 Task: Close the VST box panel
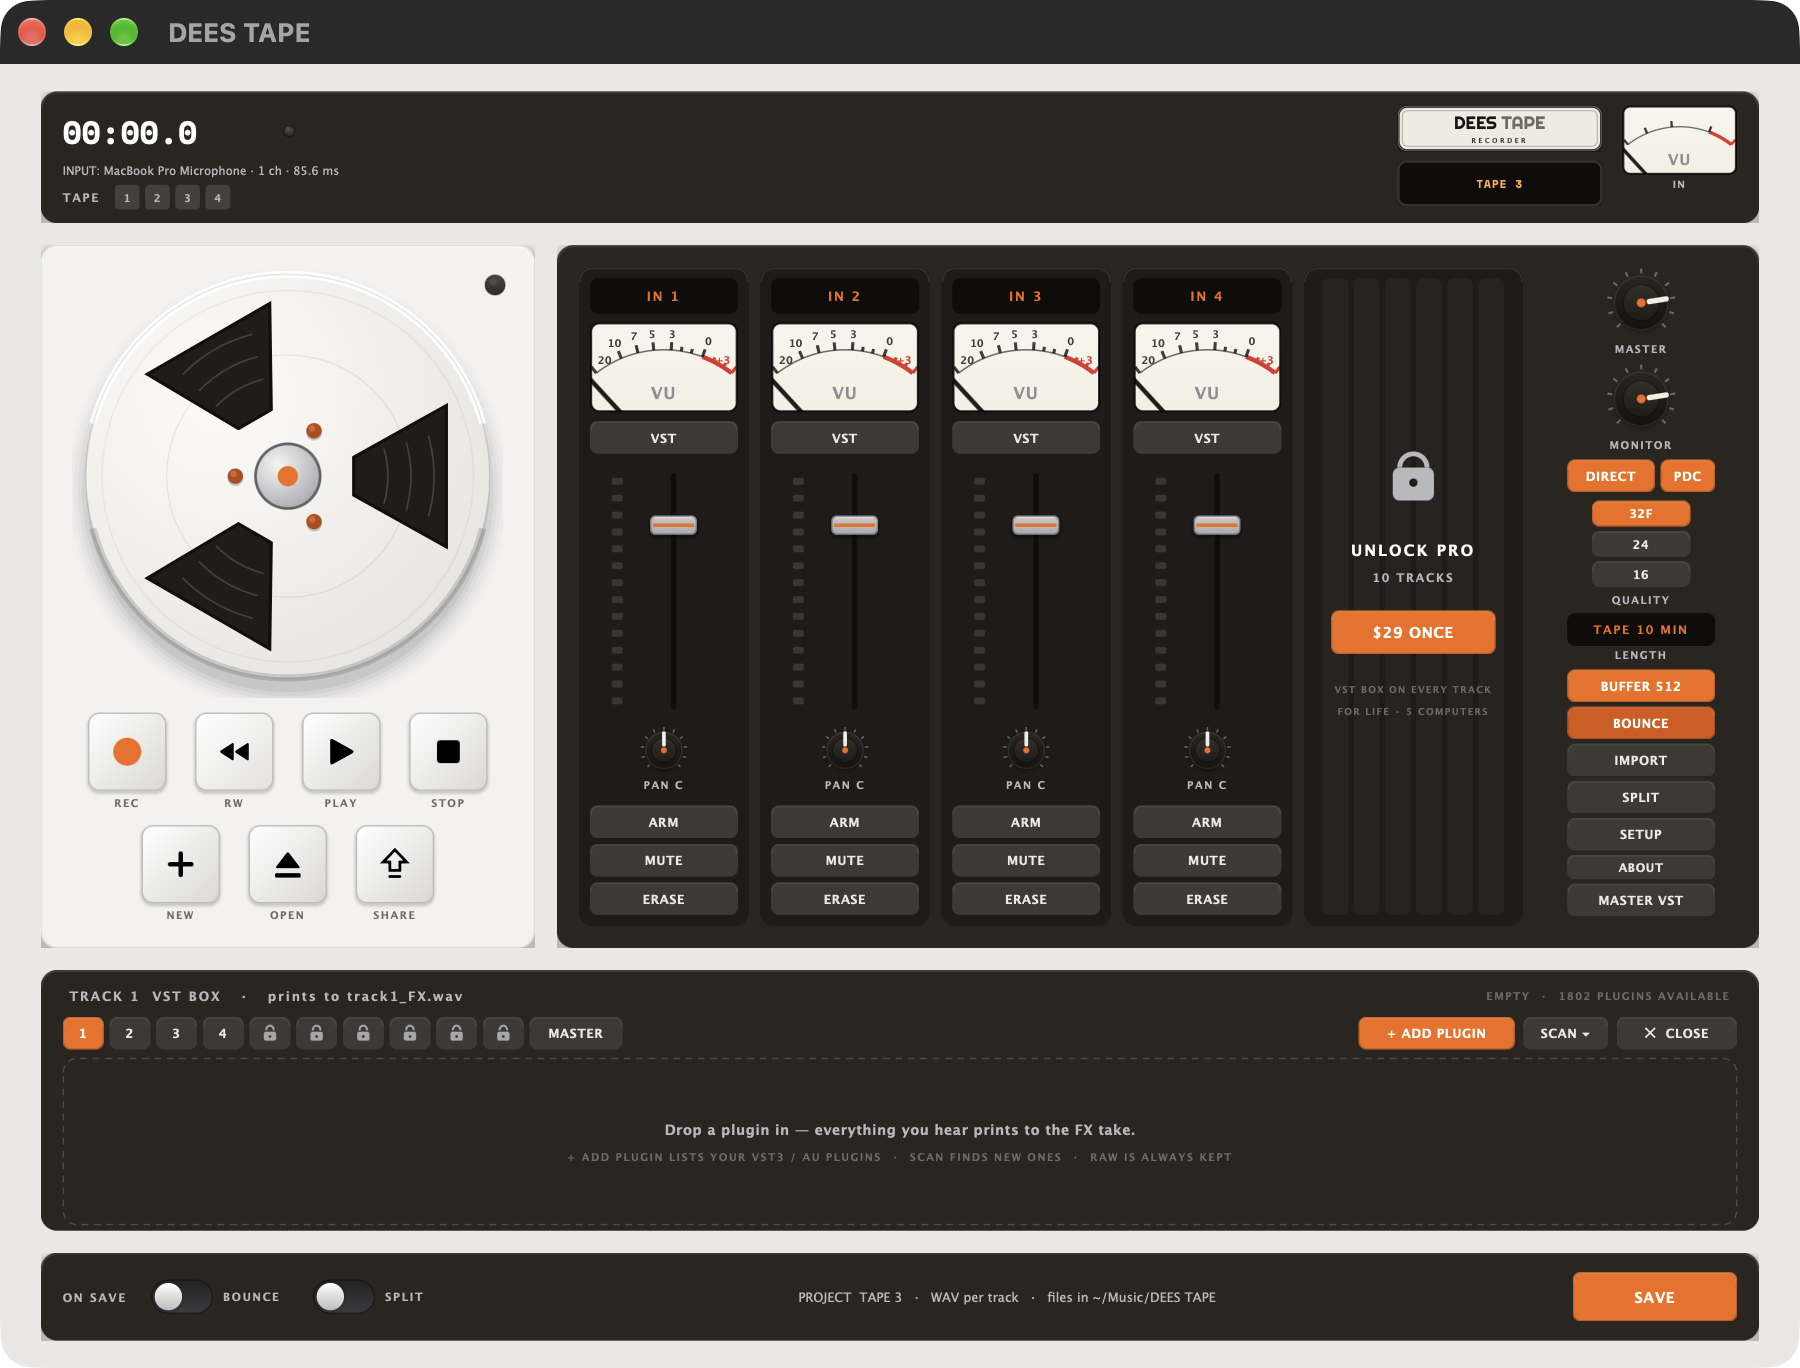[x=1677, y=1033]
